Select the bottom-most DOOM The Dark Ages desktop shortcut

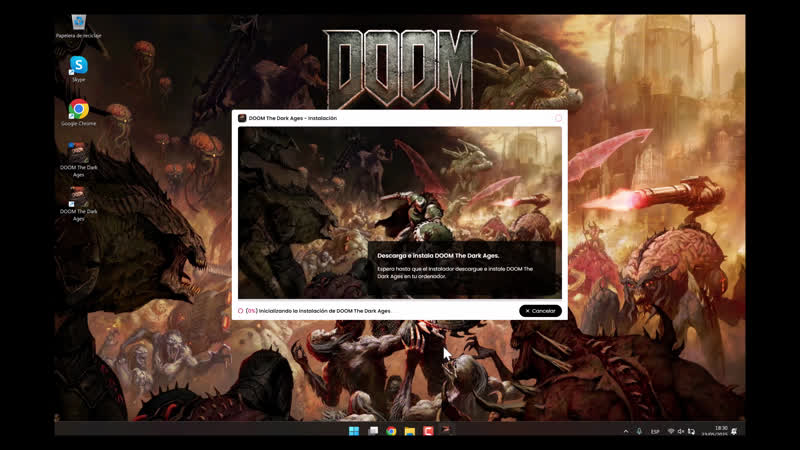point(78,204)
